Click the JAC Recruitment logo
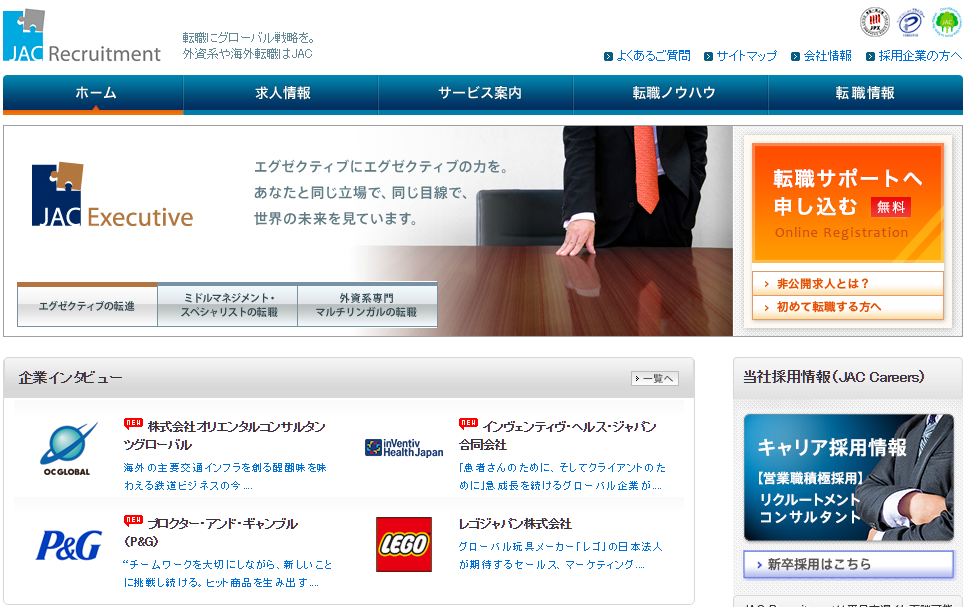 tap(82, 36)
